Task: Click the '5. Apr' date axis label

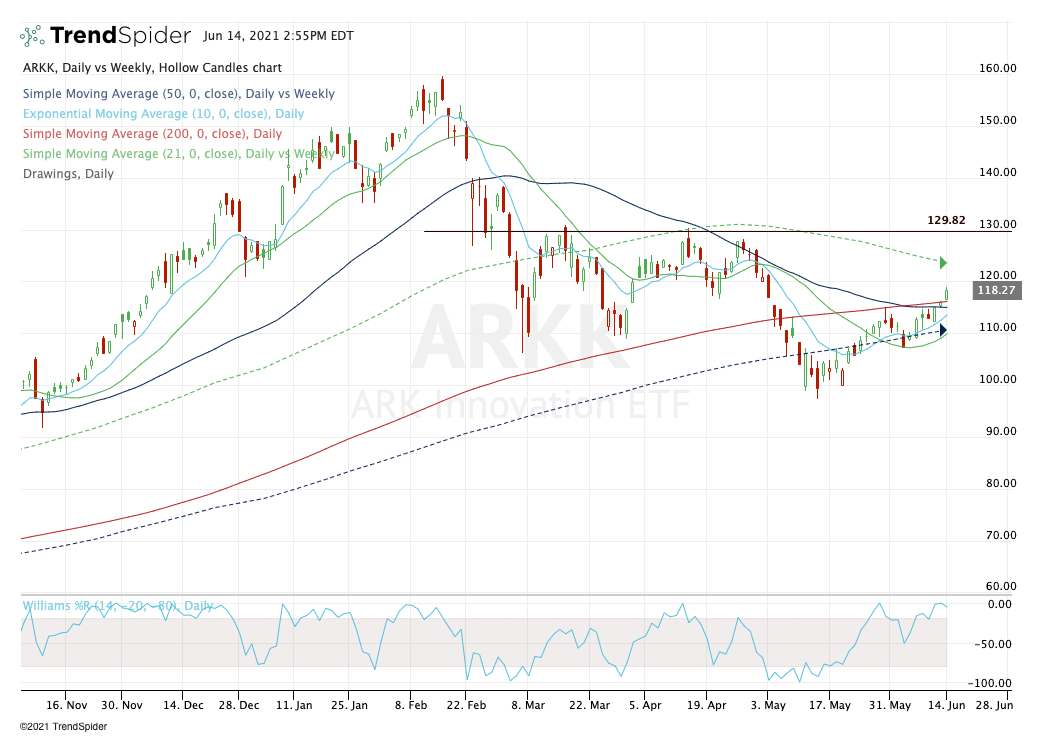Action: [645, 705]
